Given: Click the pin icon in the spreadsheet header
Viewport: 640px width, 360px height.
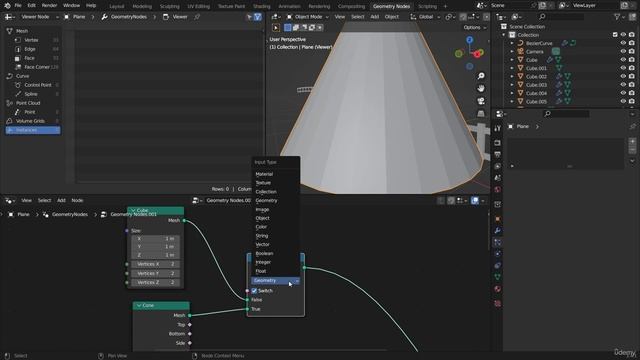Looking at the screenshot, I should 197,17.
